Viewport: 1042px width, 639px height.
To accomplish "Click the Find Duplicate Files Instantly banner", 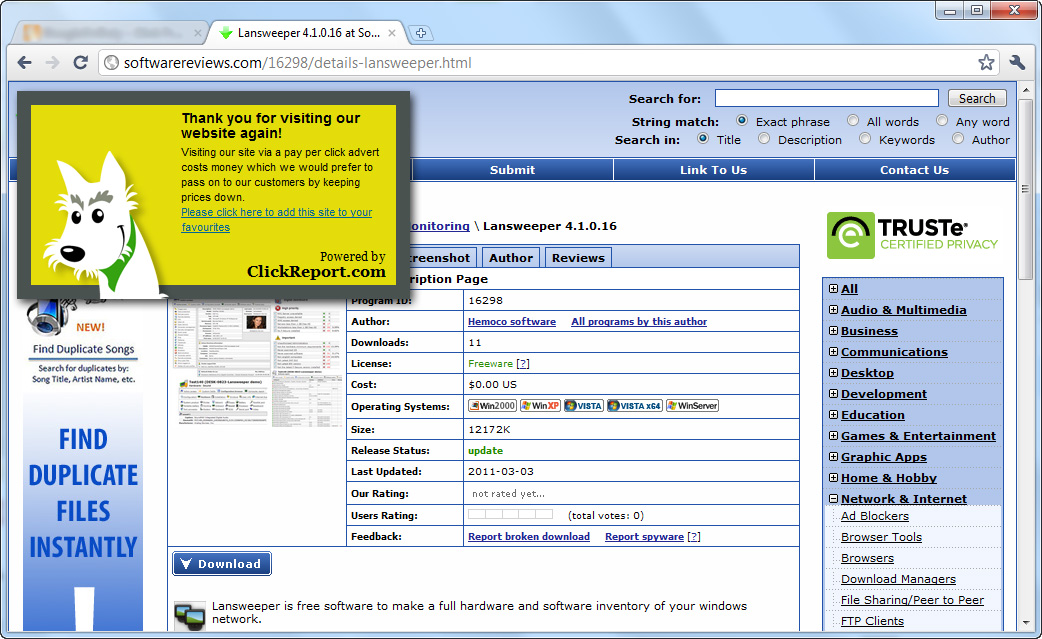I will 83,511.
